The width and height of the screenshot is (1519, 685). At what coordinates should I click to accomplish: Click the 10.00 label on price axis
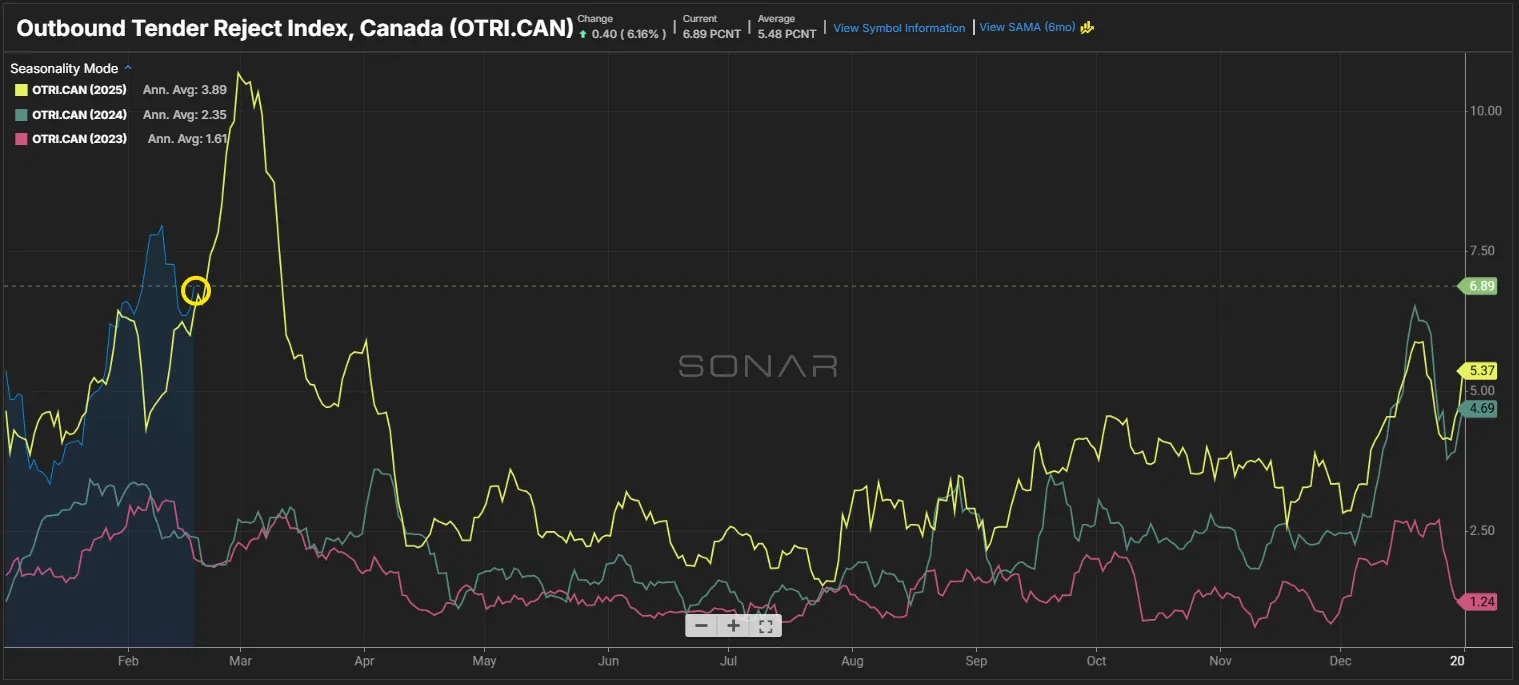pyautogui.click(x=1483, y=111)
